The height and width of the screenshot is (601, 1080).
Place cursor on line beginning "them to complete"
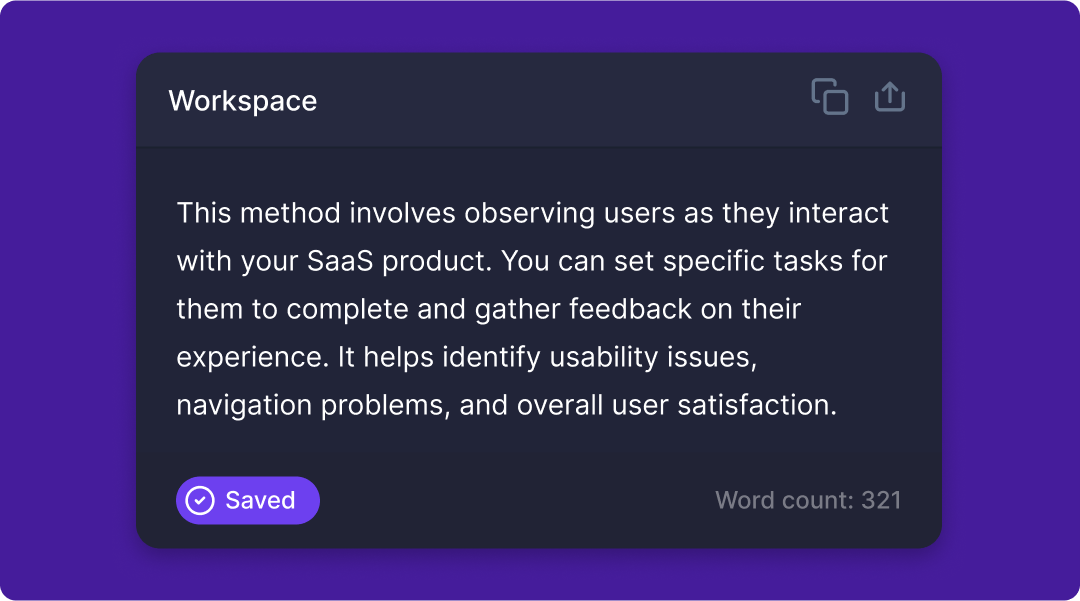click(x=488, y=309)
